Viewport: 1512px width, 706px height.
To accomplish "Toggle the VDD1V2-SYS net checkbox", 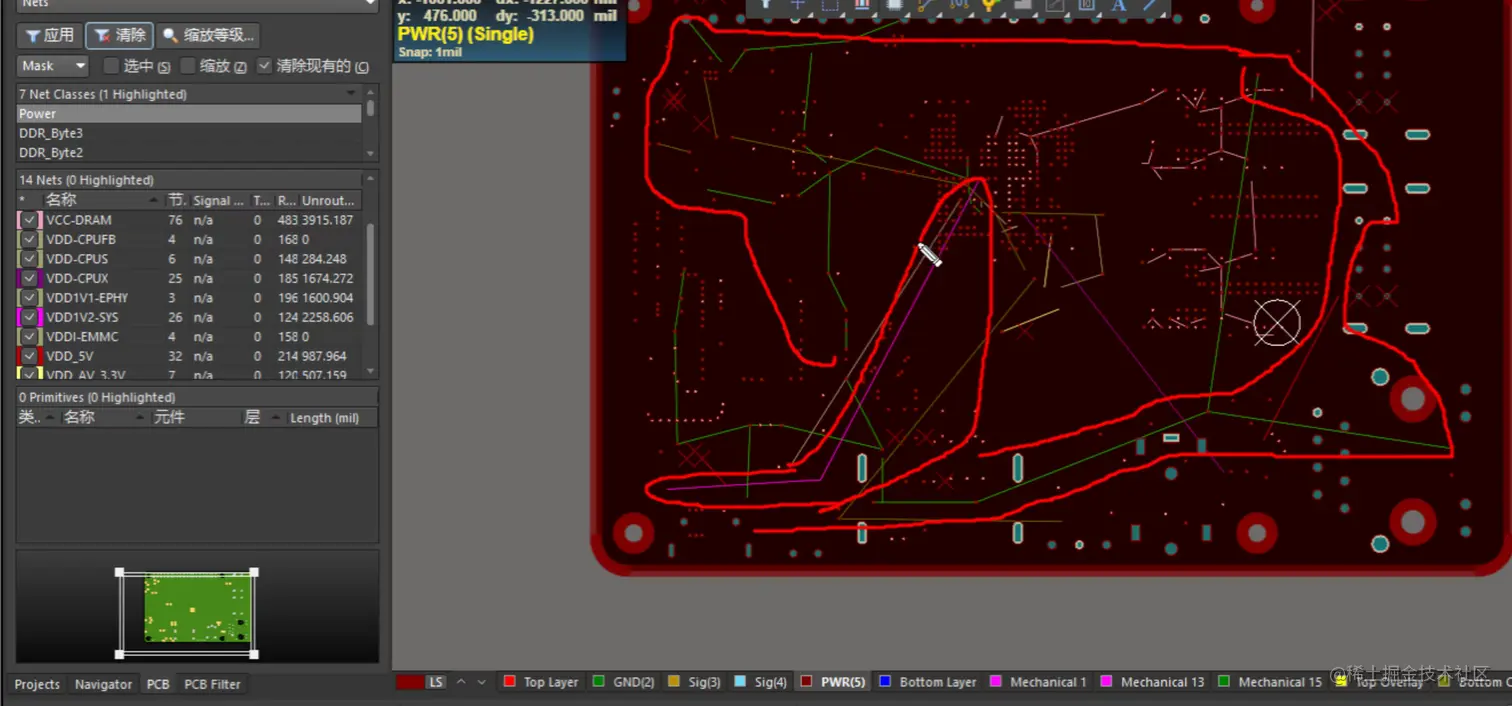I will (30, 317).
